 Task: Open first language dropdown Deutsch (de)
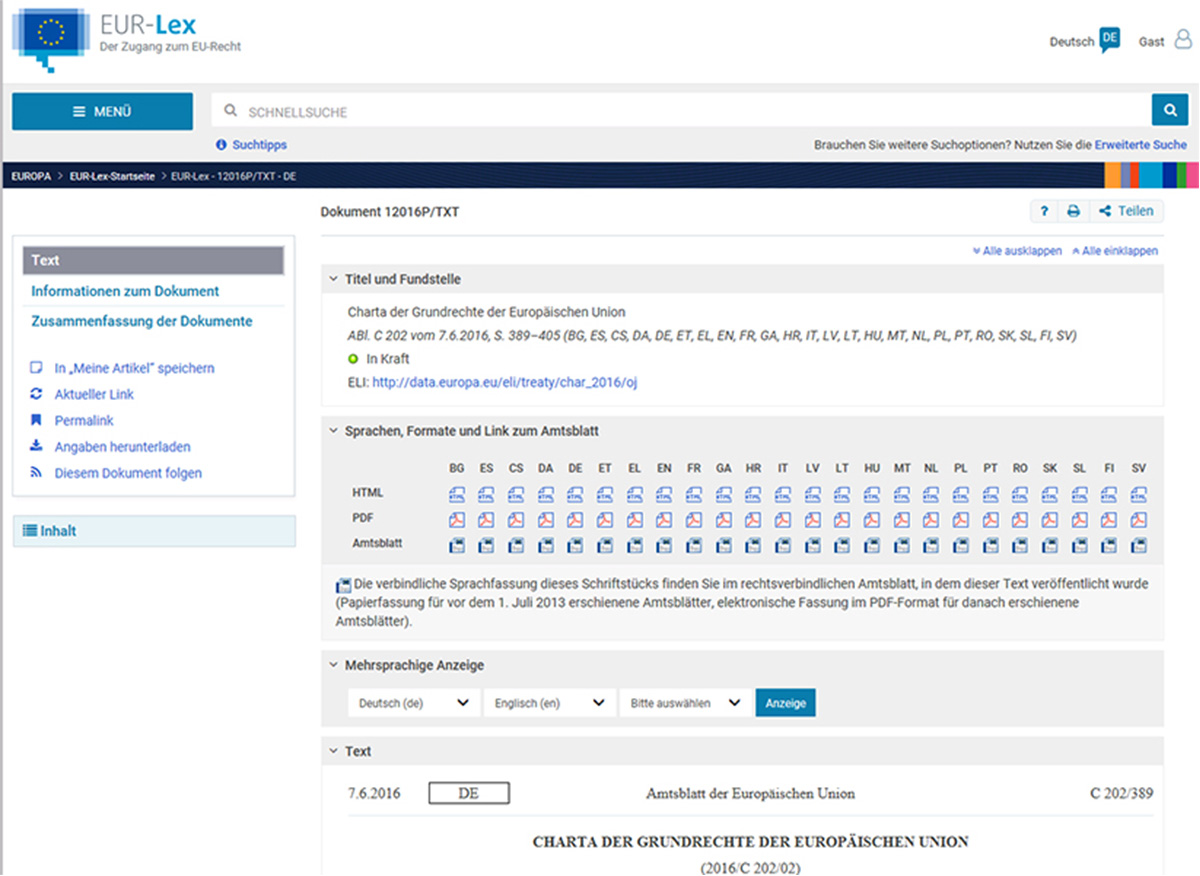(414, 703)
